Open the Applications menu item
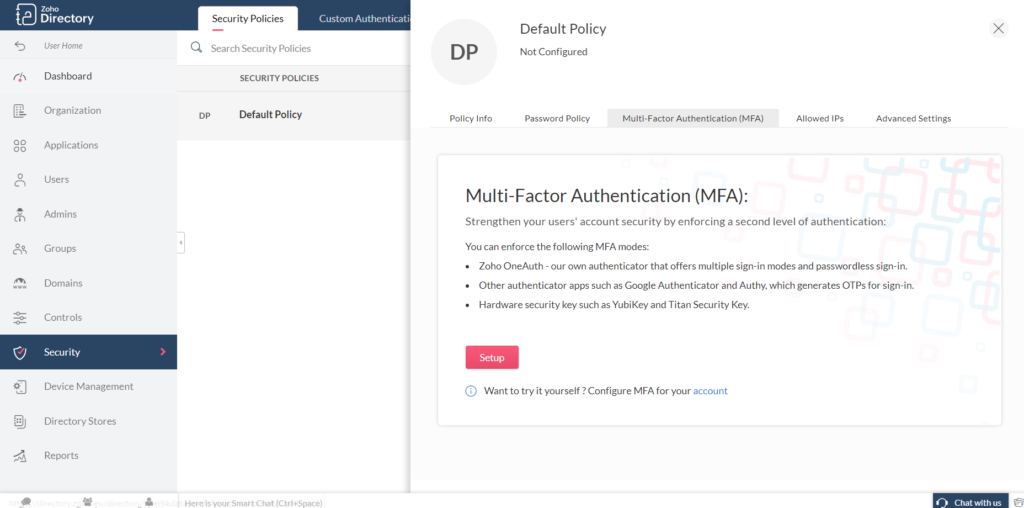The height and width of the screenshot is (508, 1024). coord(88,145)
